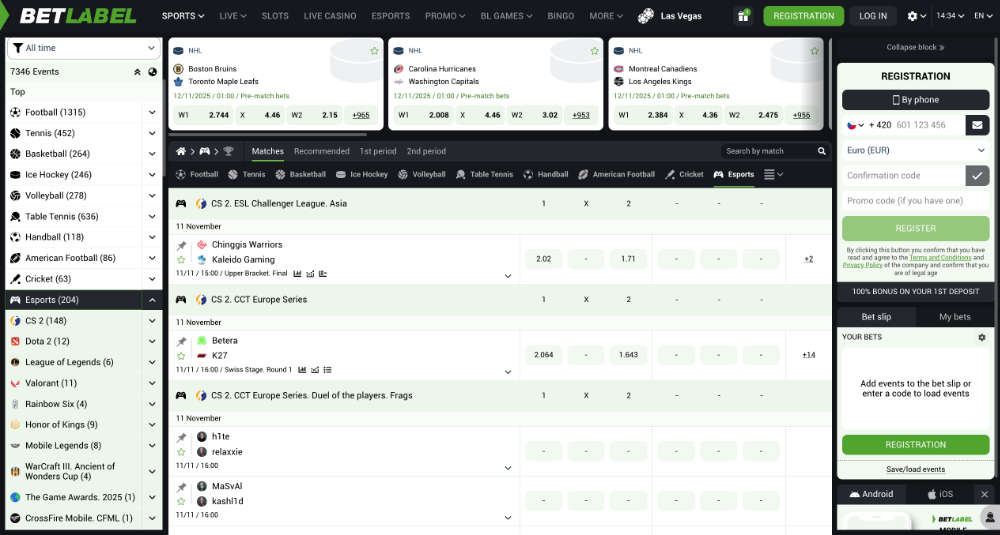Click the horizontal scrollbar under match cards
This screenshot has width=1000, height=535.
click(267, 135)
